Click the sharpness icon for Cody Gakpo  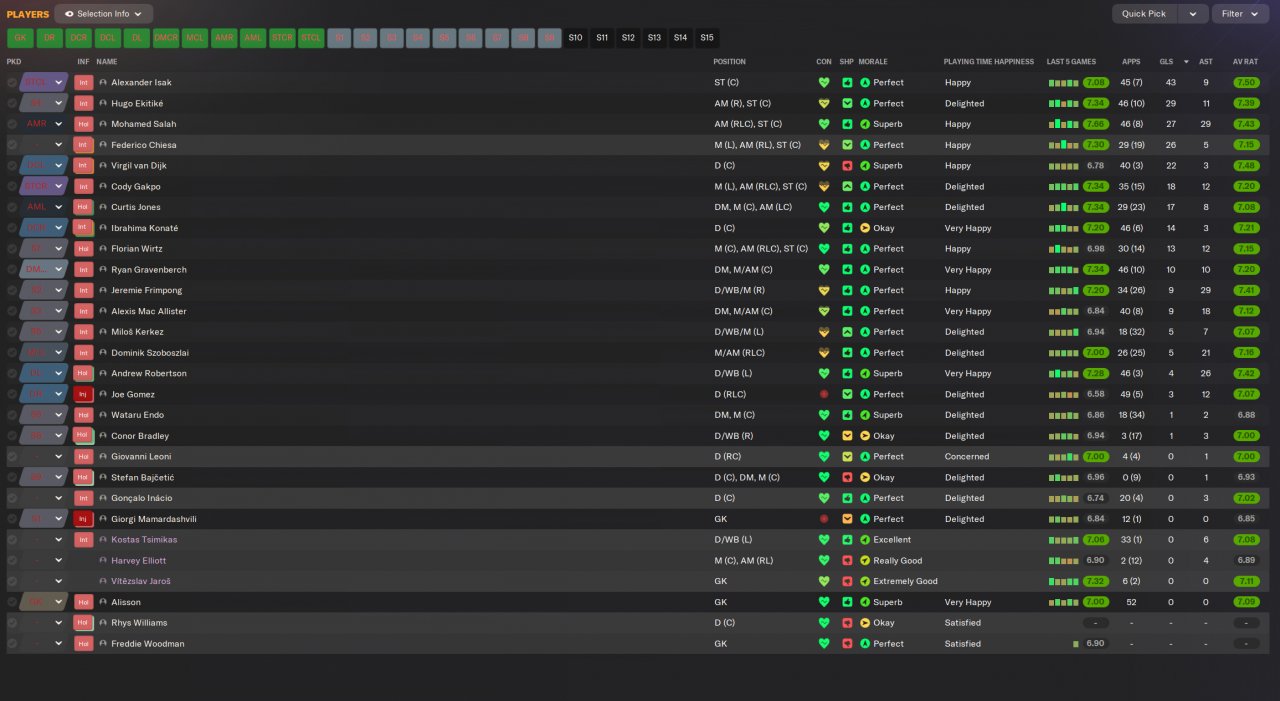click(847, 187)
